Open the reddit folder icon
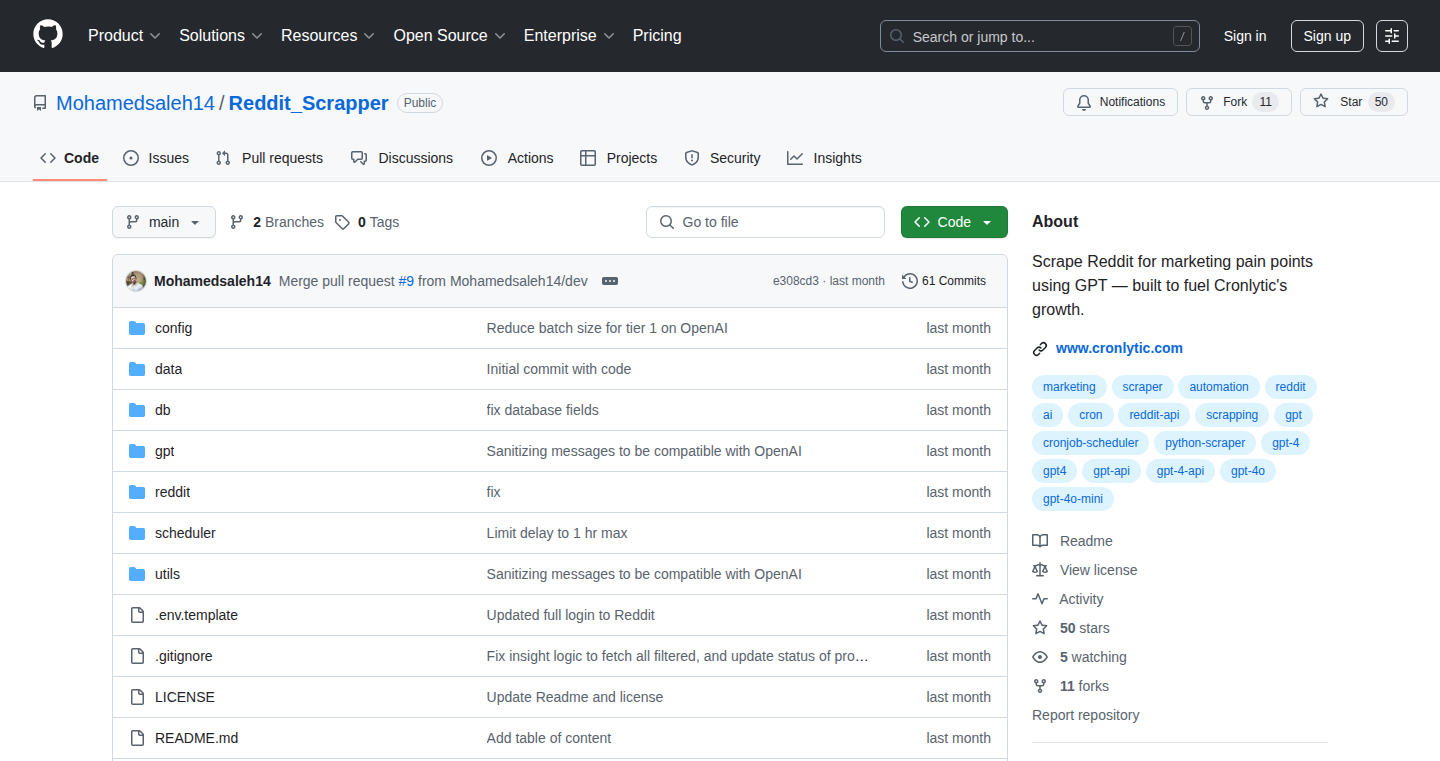This screenshot has height=761, width=1440. [137, 492]
